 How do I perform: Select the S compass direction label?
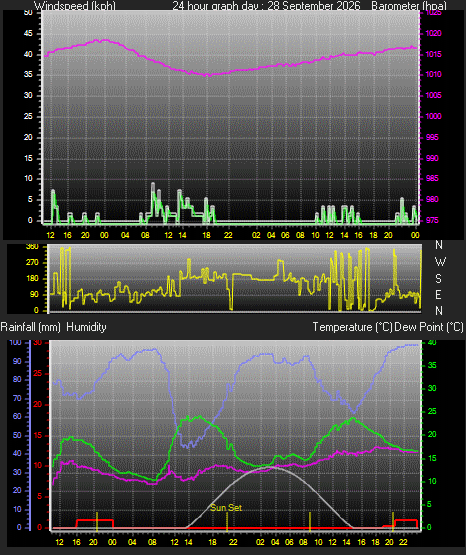pyautogui.click(x=438, y=279)
